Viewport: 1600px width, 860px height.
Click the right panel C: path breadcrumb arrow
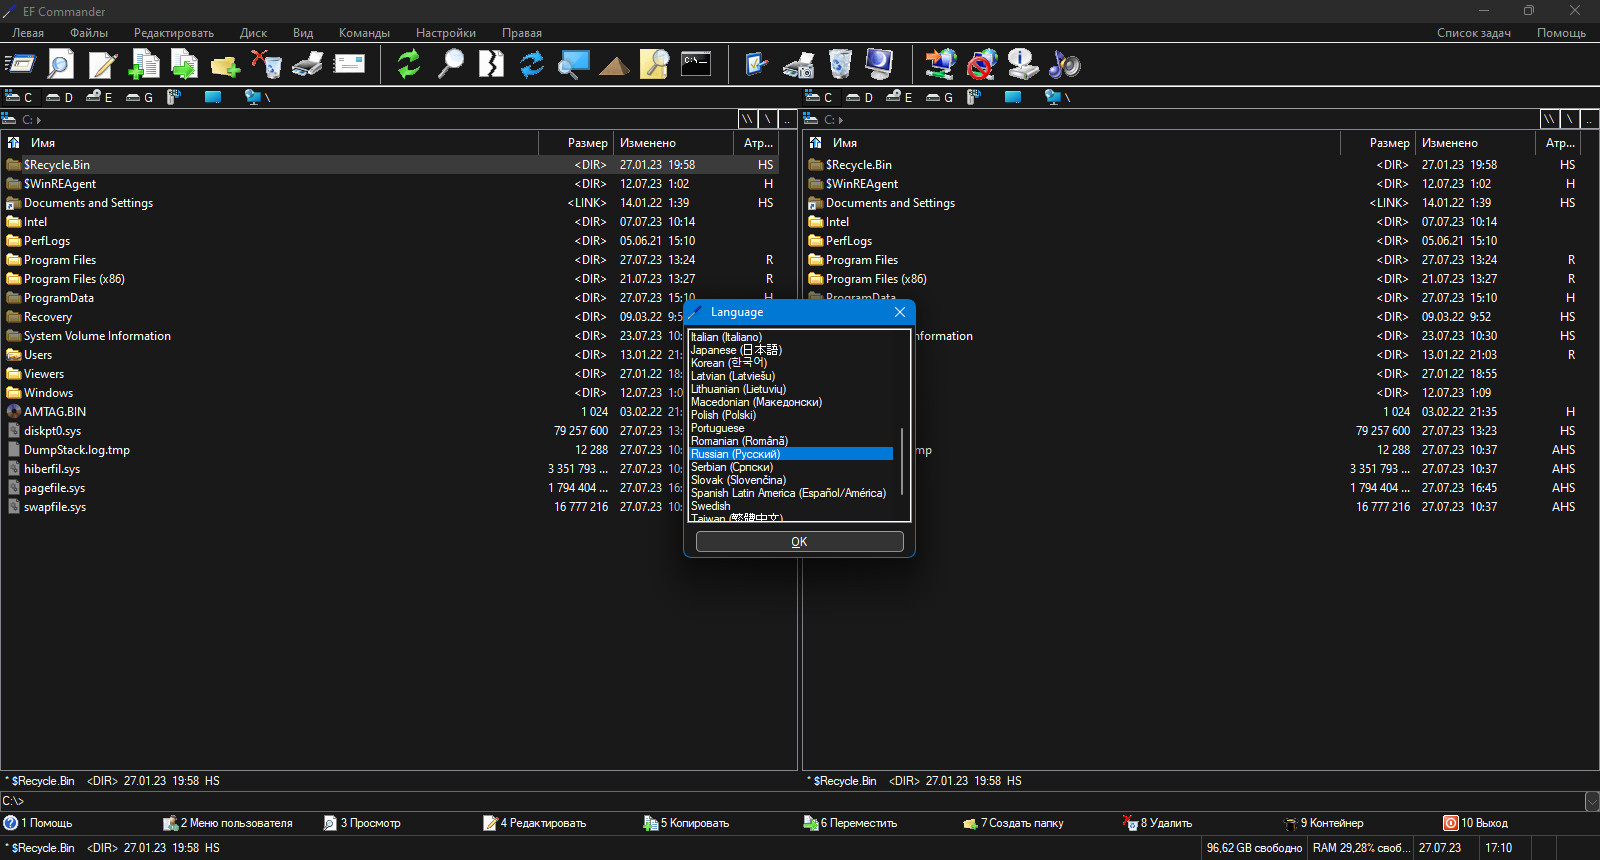[841, 120]
